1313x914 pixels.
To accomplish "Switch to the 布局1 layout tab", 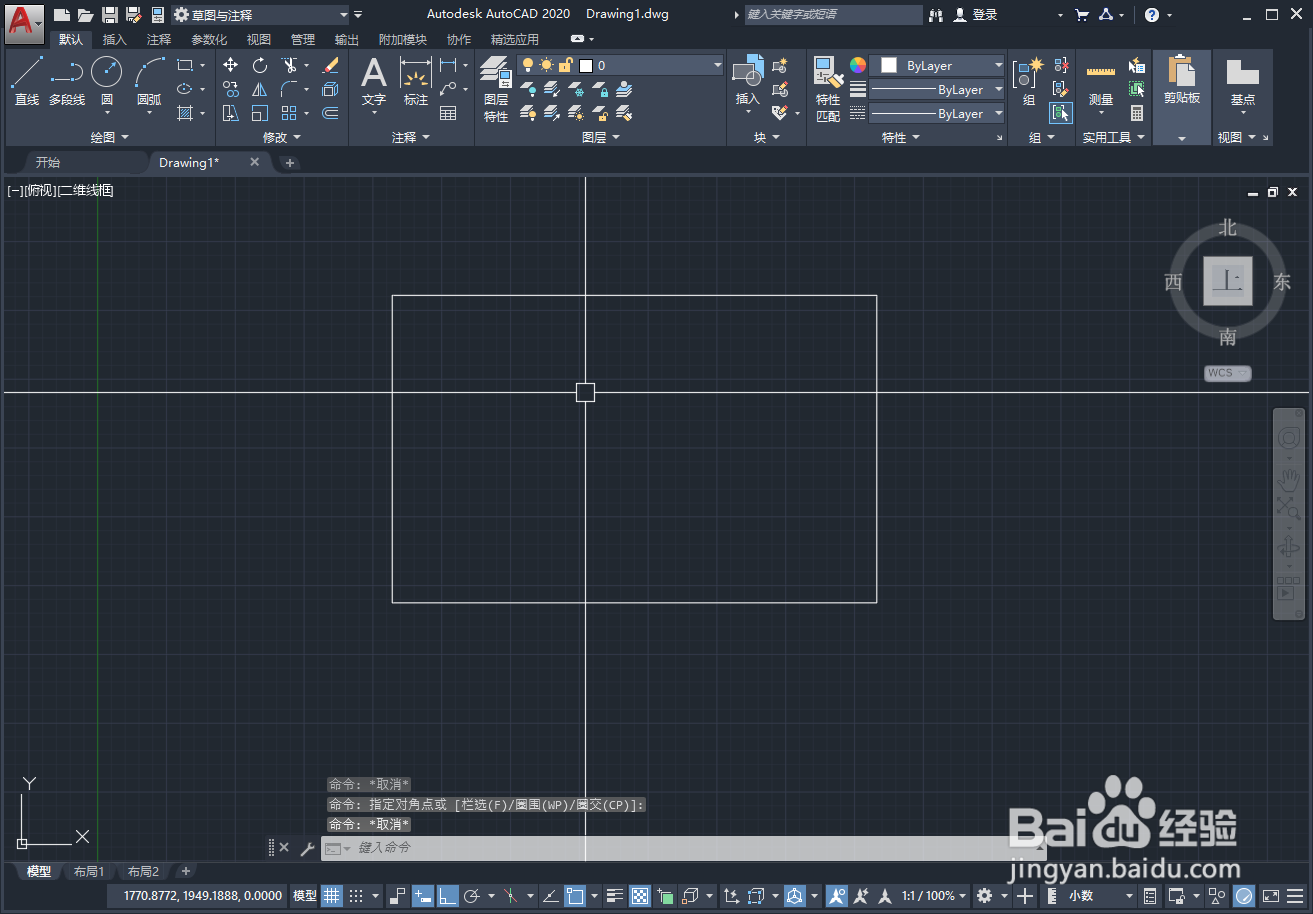I will (x=89, y=872).
